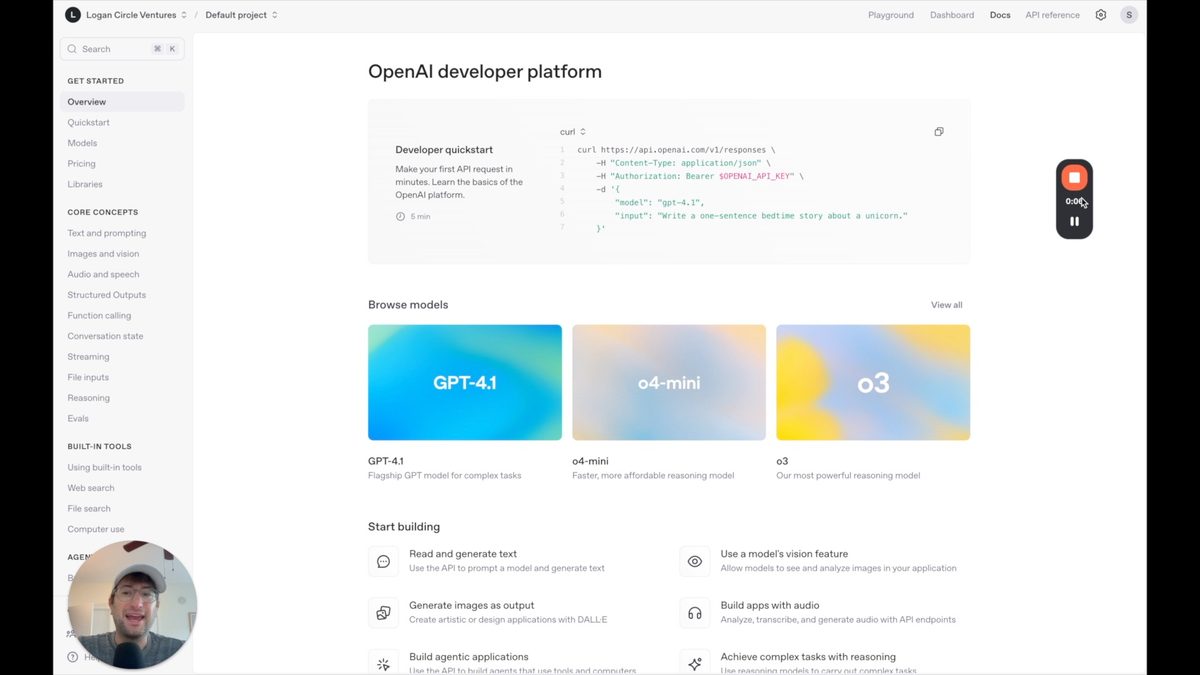Open the o3 model card image

(873, 382)
